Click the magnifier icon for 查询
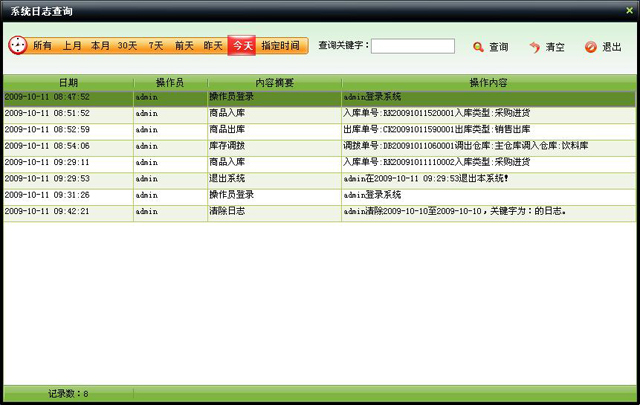The image size is (640, 405). [478, 47]
